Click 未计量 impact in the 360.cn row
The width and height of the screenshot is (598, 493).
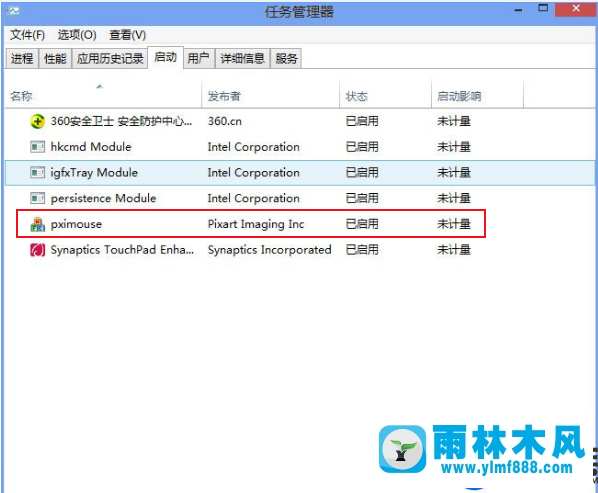pos(454,121)
